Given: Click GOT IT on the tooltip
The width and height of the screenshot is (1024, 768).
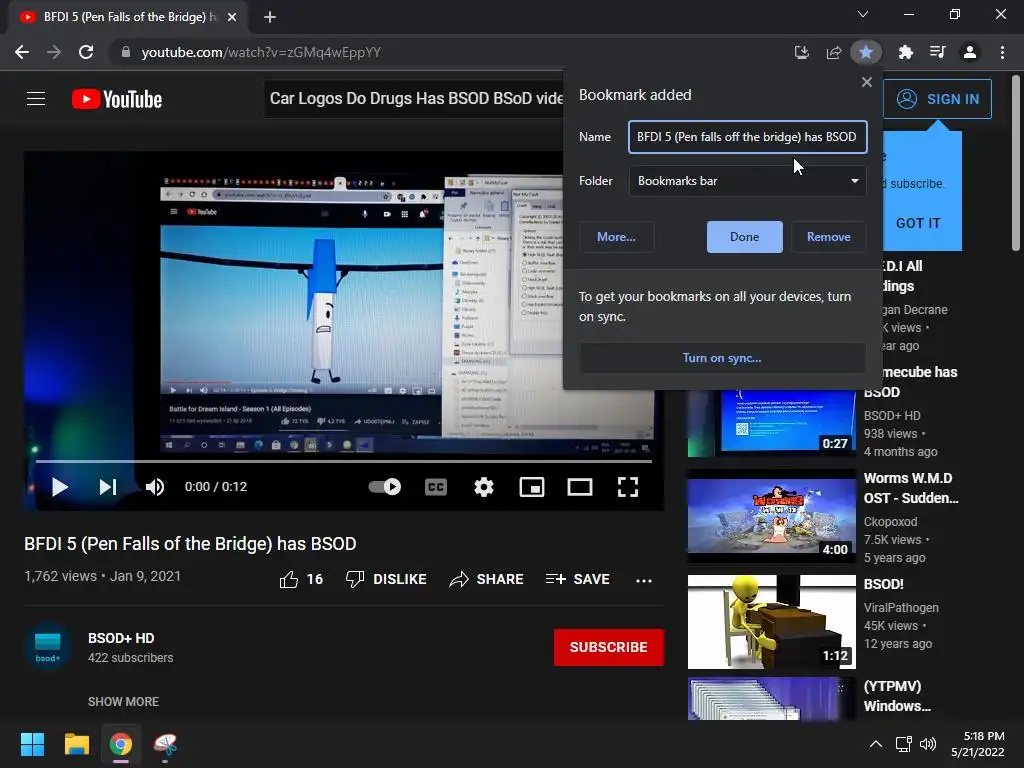Looking at the screenshot, I should point(918,223).
